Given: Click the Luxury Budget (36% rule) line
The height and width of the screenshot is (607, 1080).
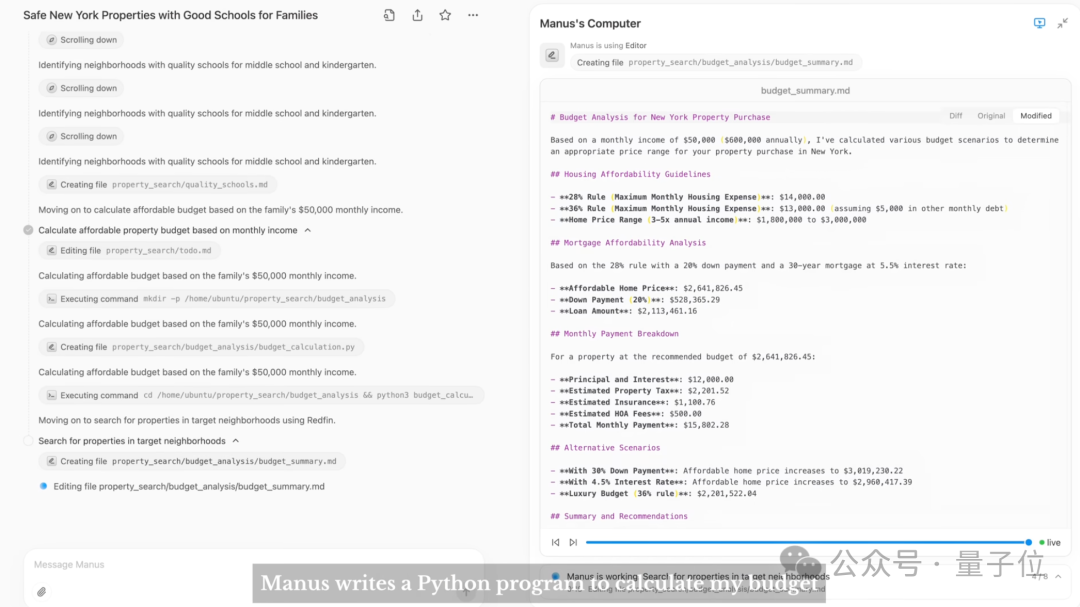Looking at the screenshot, I should 653,493.
